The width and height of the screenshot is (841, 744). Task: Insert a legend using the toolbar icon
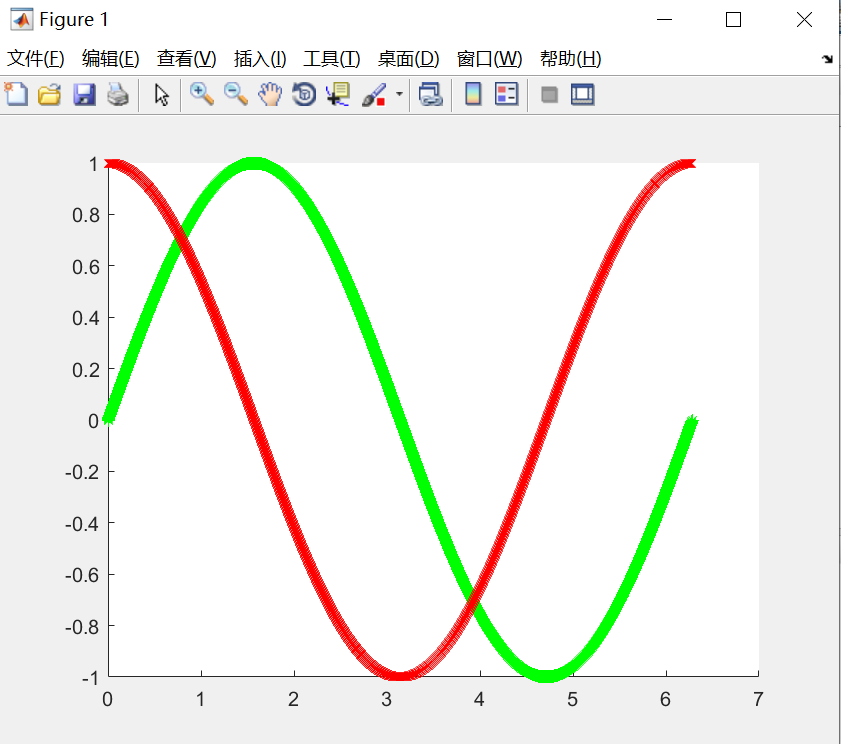506,94
